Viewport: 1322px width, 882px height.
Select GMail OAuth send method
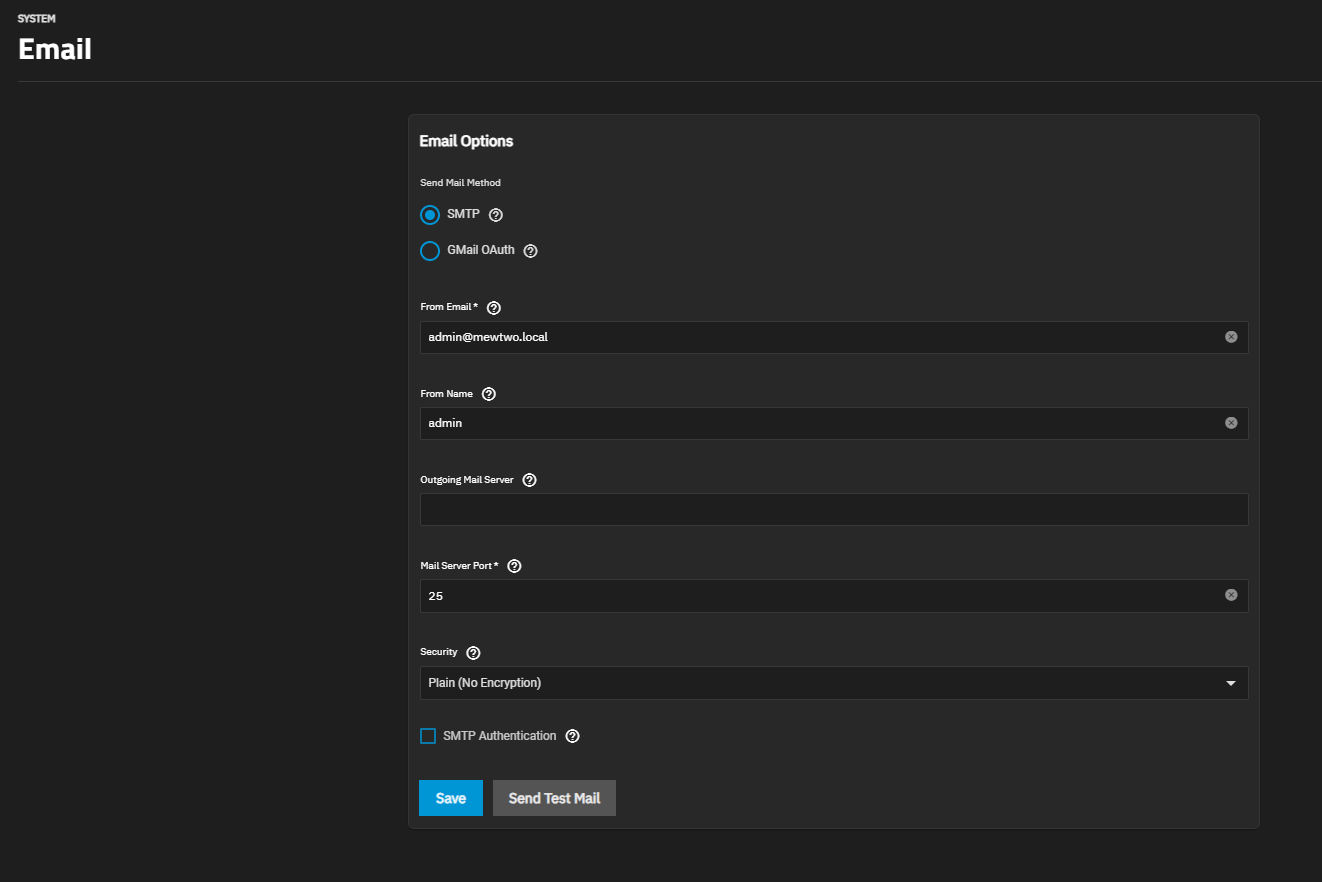[430, 251]
